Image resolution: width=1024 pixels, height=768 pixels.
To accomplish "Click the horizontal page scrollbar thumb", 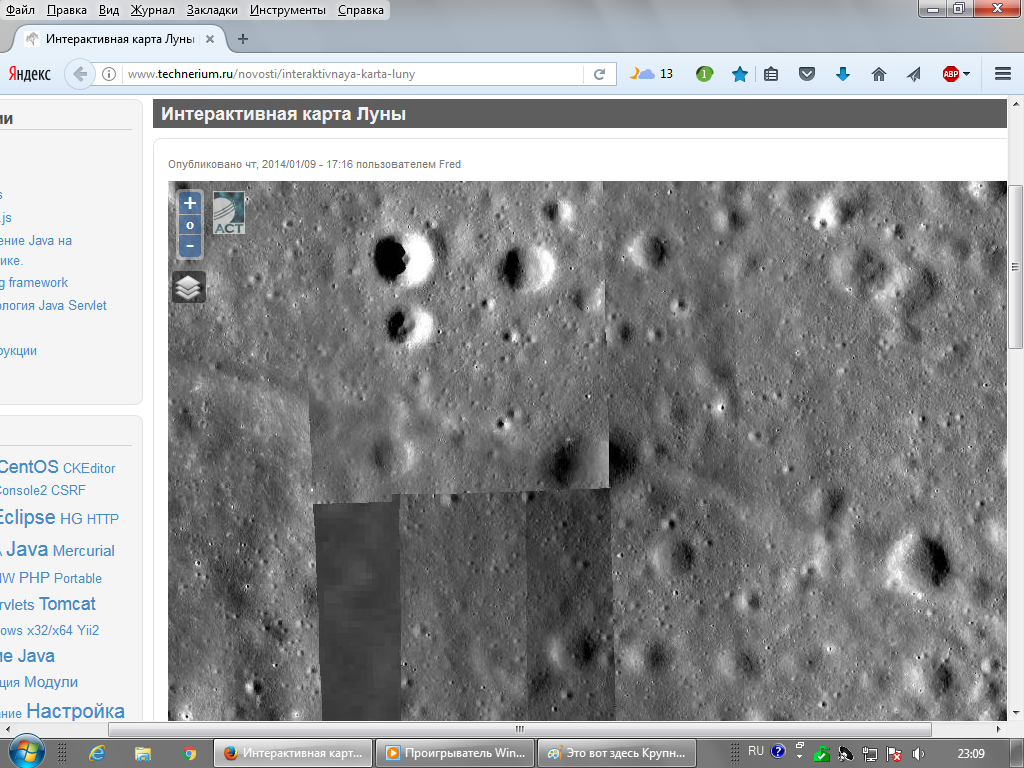I will point(519,729).
